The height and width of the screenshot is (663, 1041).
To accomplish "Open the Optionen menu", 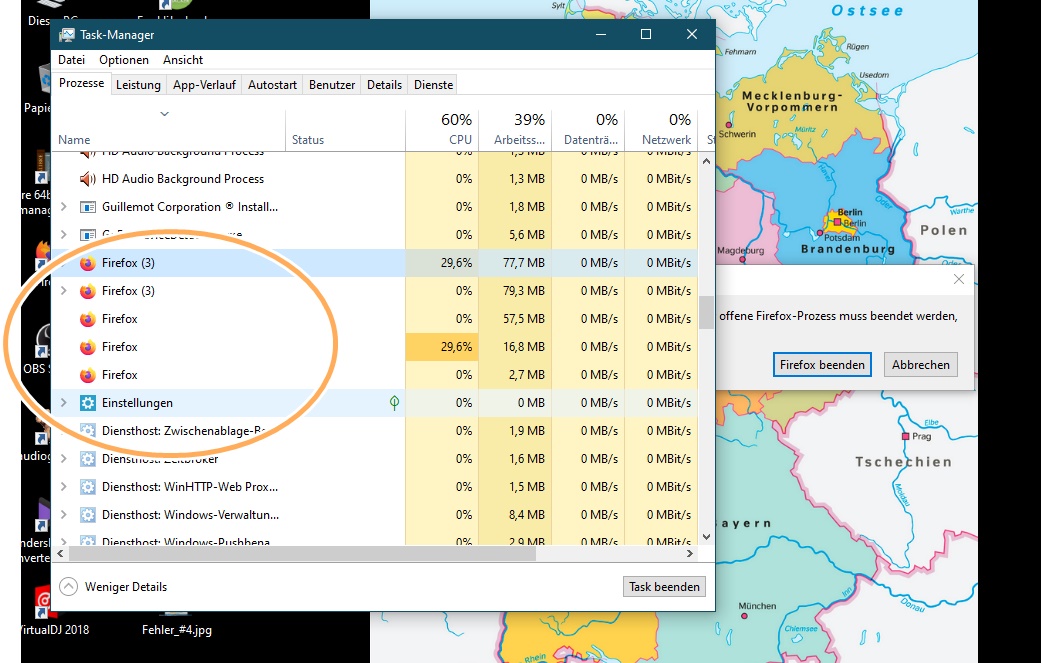I will 124,60.
